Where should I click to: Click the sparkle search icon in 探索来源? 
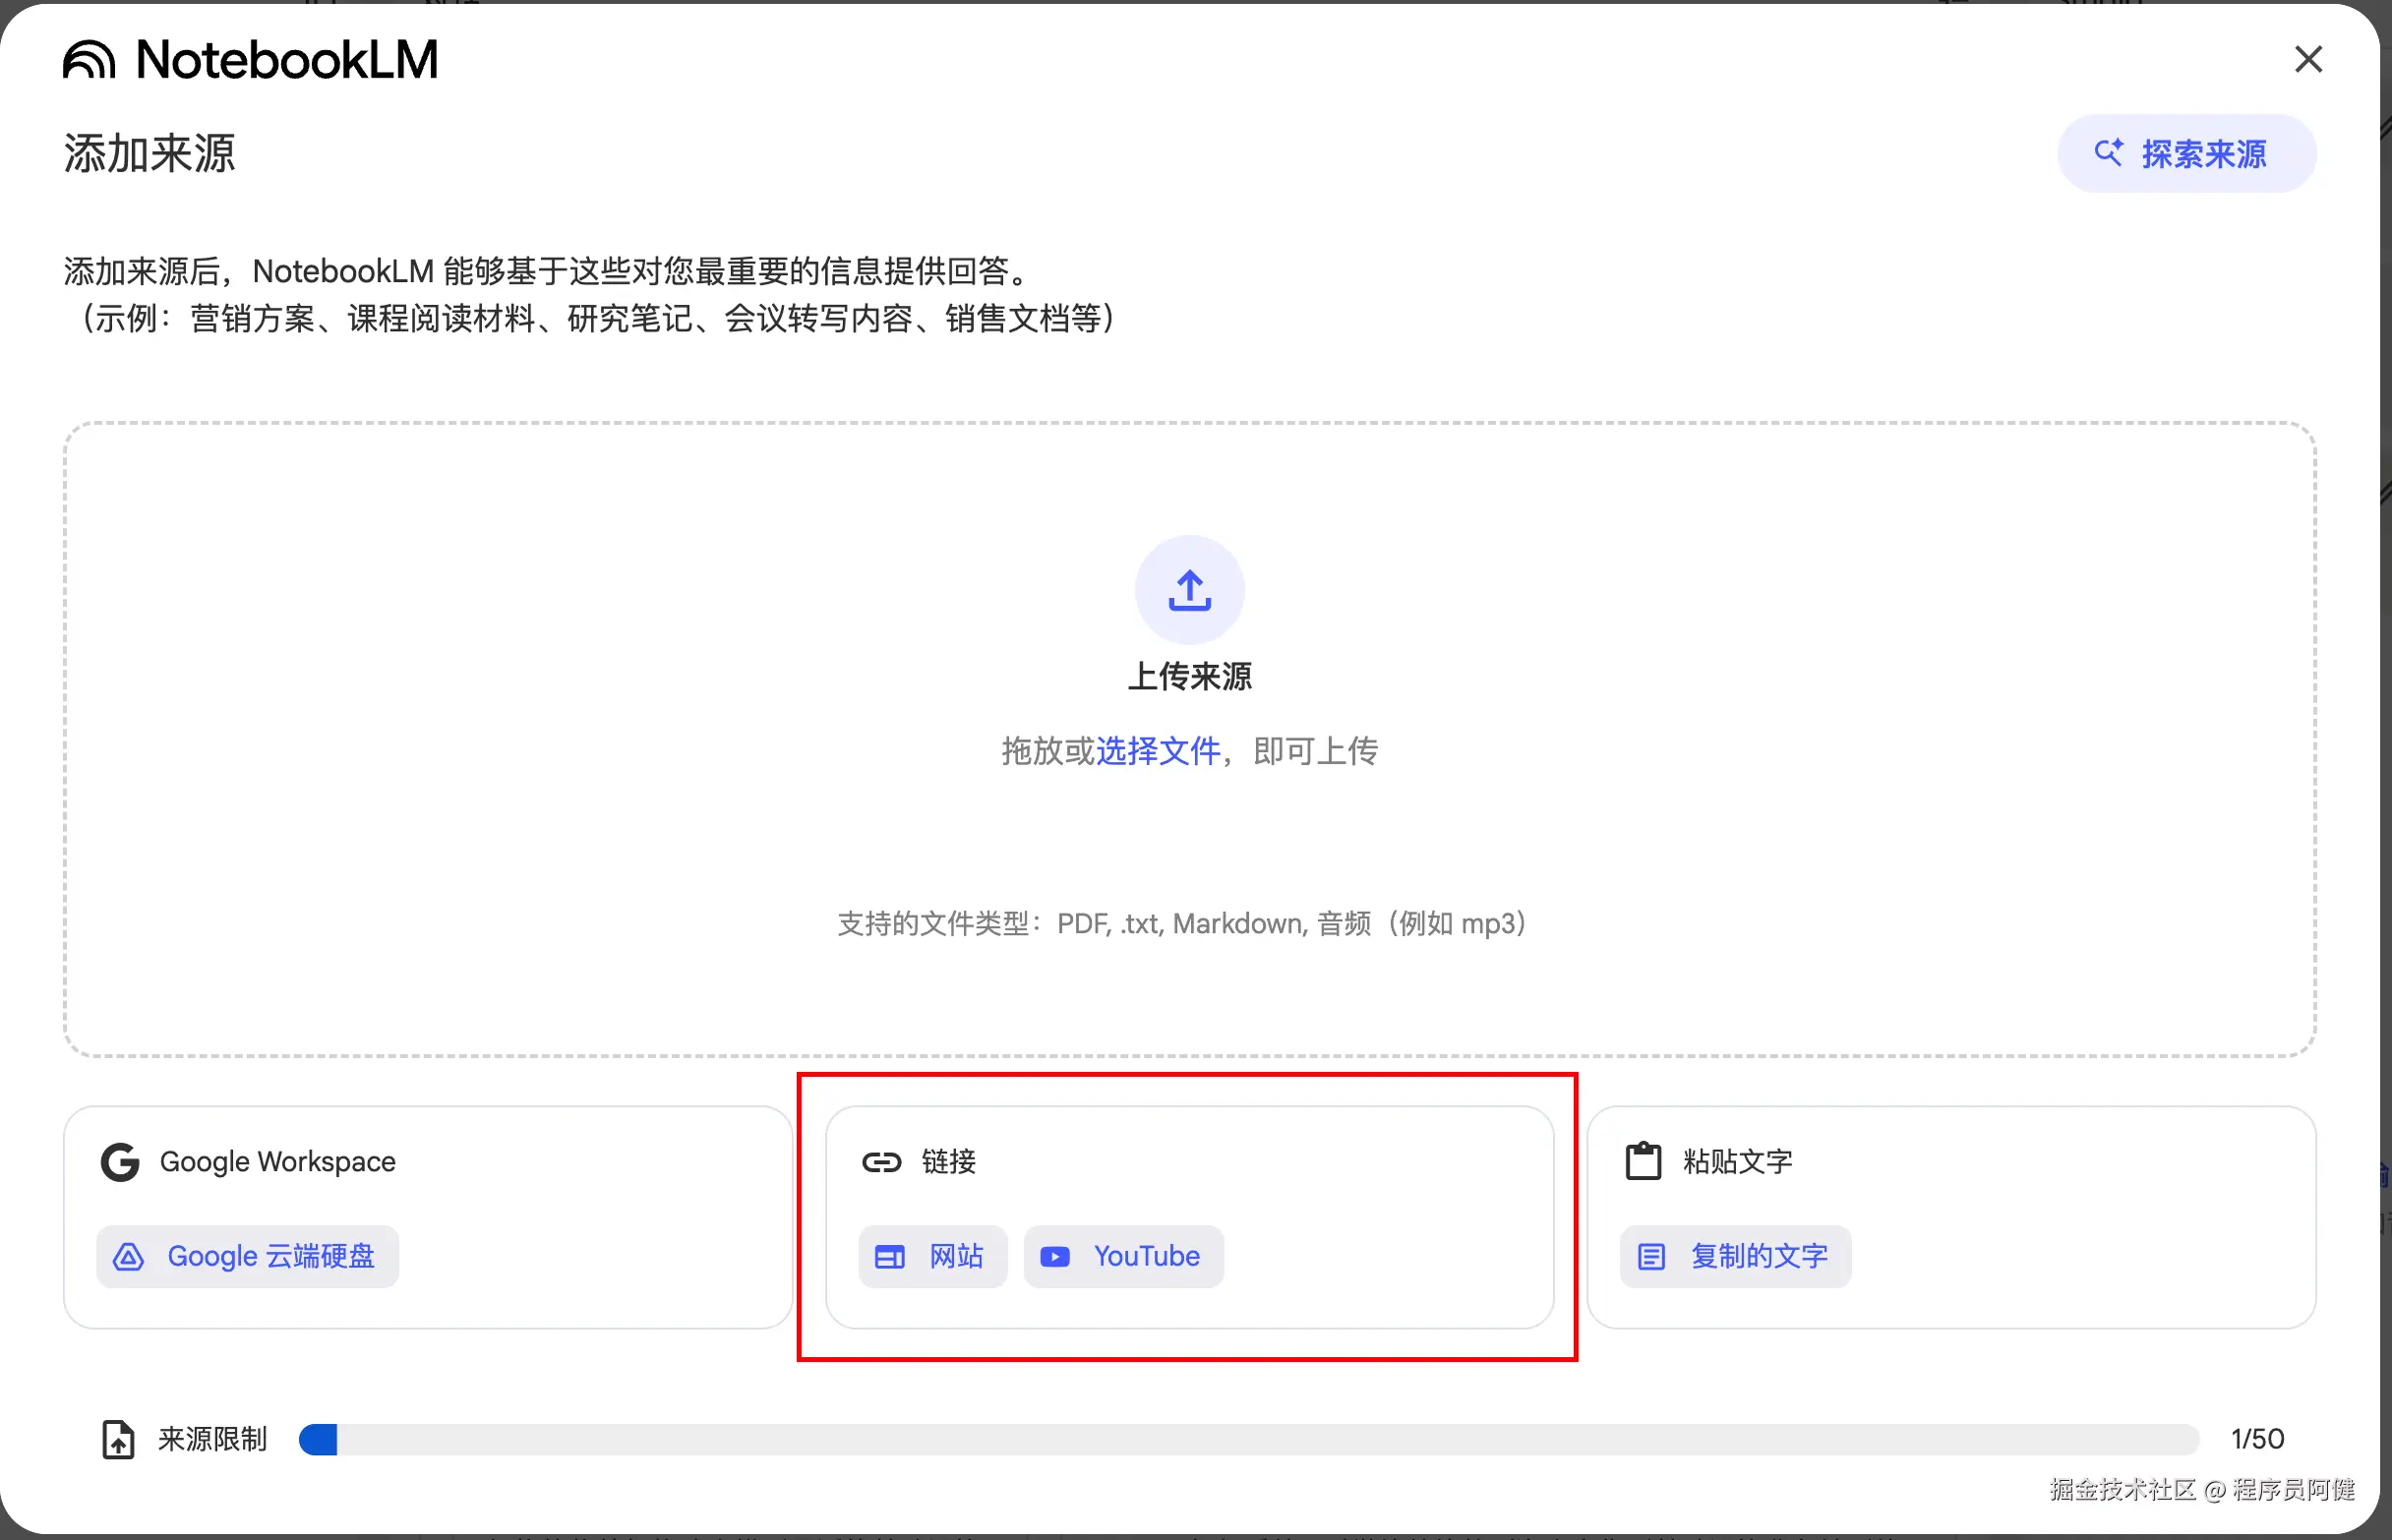(2108, 153)
